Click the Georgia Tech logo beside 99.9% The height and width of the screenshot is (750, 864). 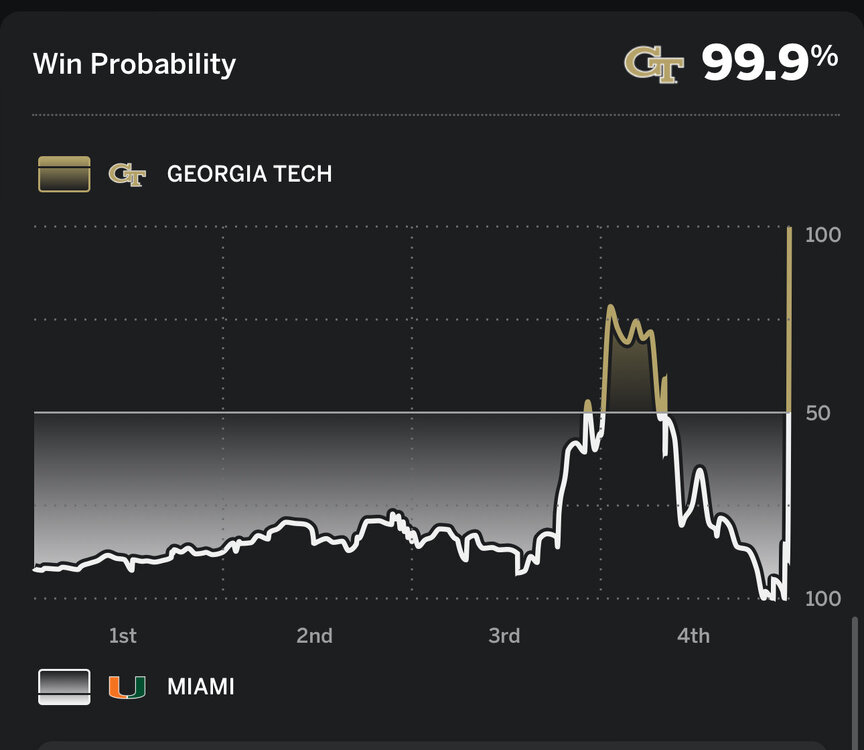point(654,65)
